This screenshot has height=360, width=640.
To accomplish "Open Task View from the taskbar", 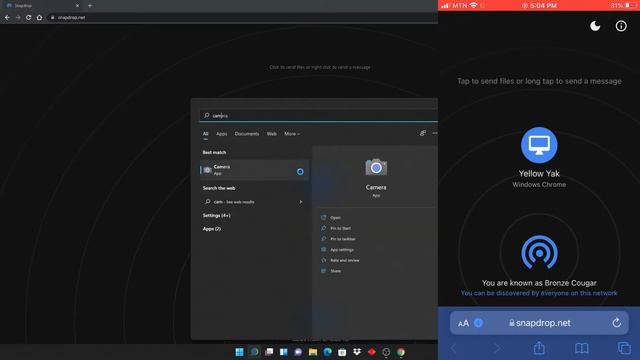I will pyautogui.click(x=269, y=352).
